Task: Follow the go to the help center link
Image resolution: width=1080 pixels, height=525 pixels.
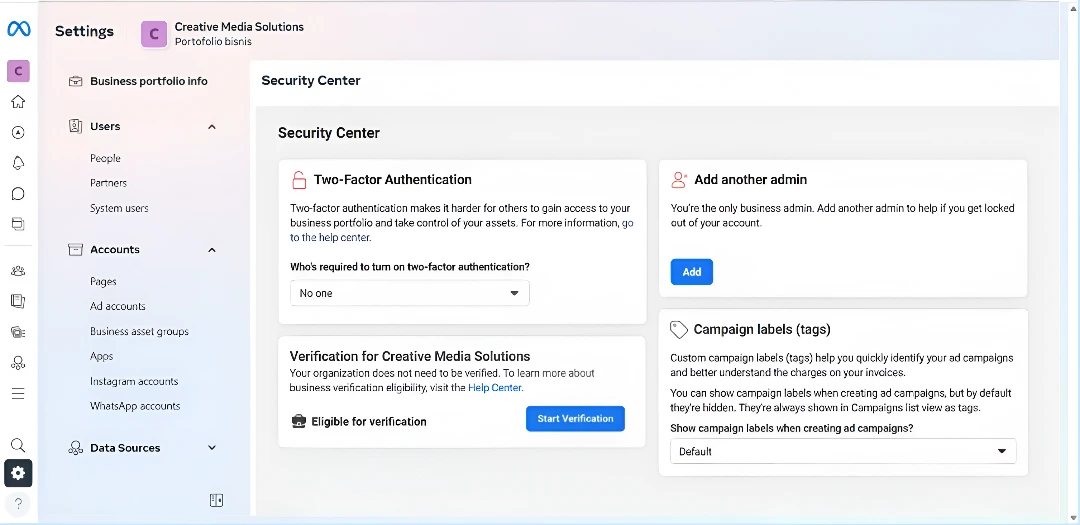Action: [x=461, y=230]
